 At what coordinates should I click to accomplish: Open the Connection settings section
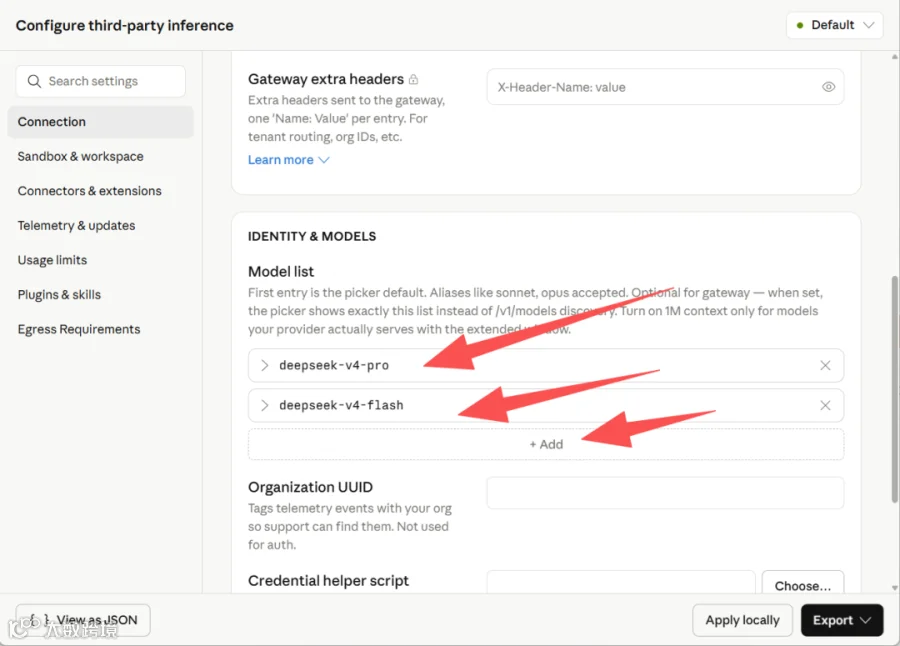(100, 122)
